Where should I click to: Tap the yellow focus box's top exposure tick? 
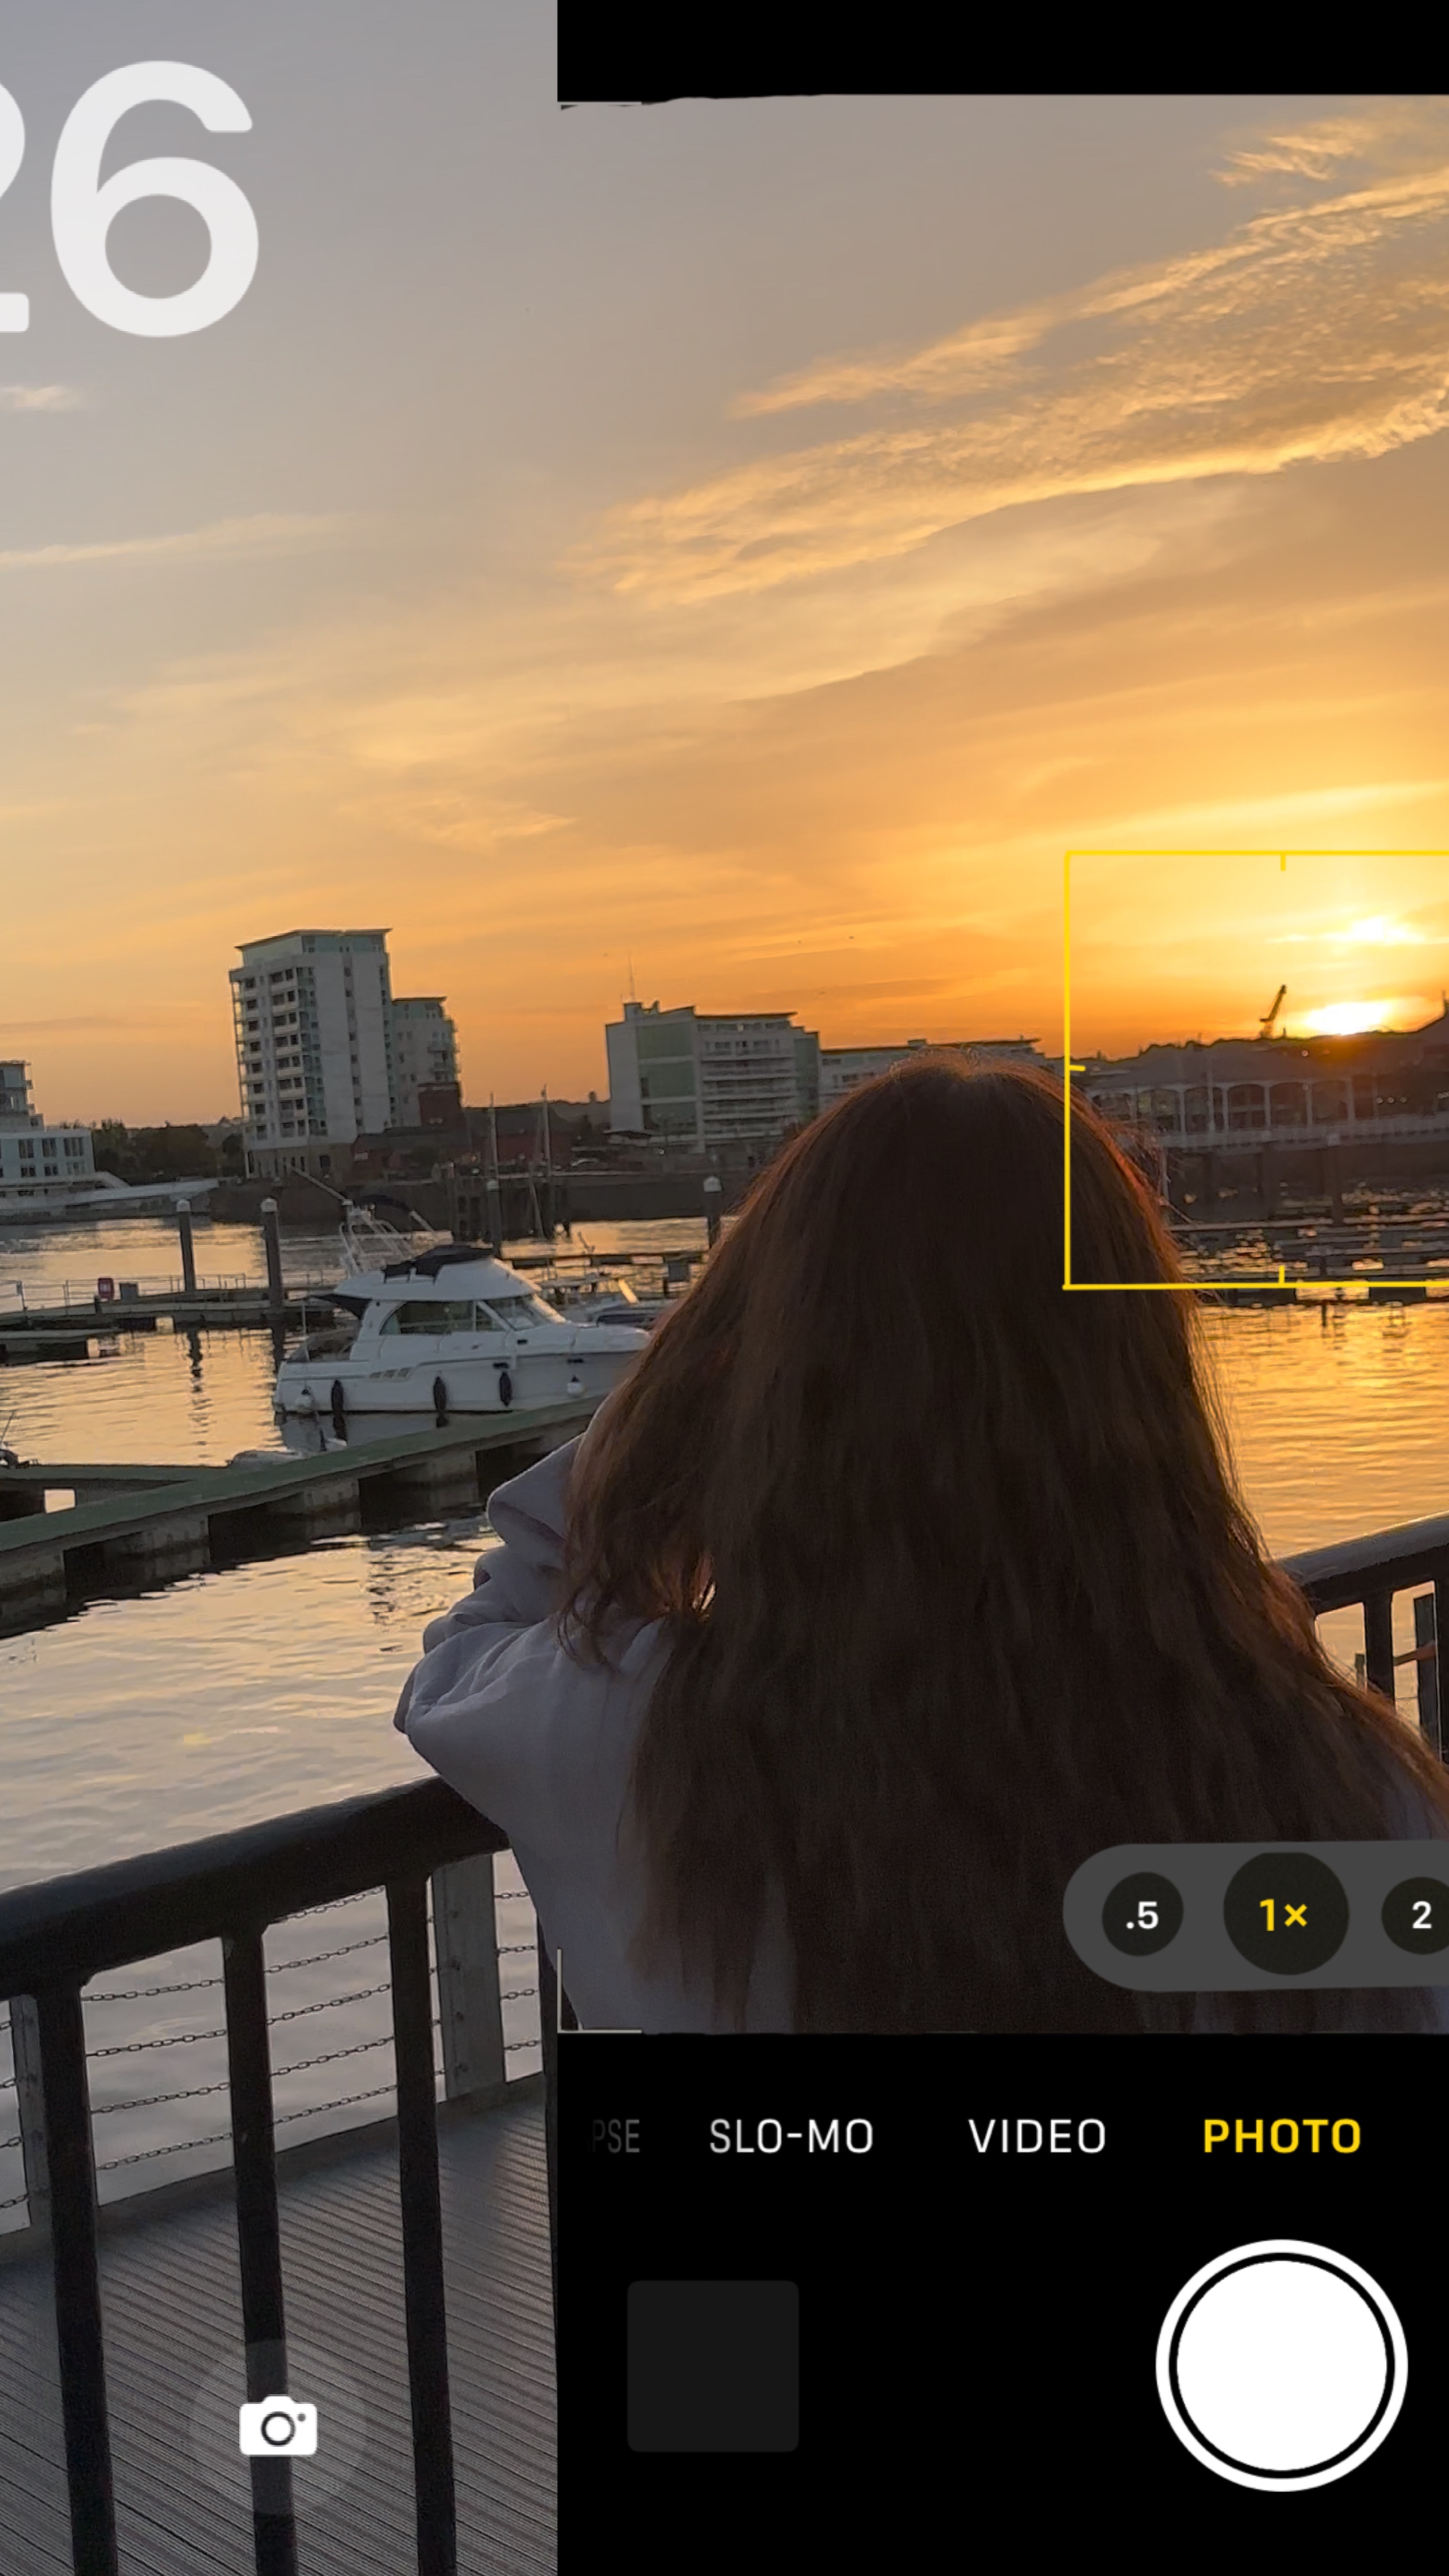click(1283, 860)
